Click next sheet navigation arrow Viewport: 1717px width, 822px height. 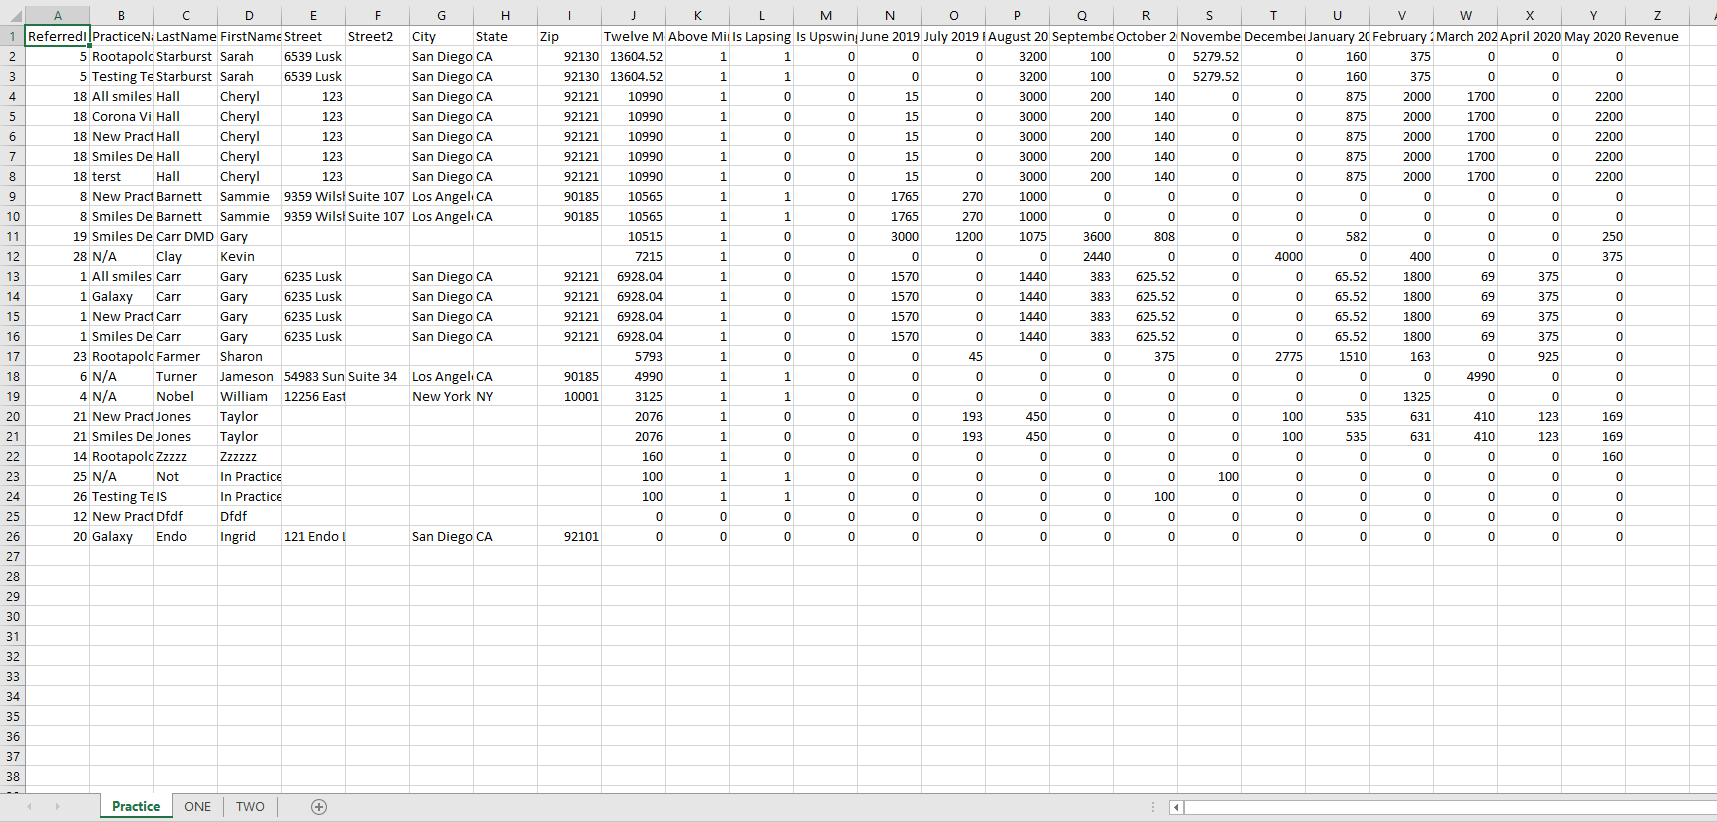pos(57,807)
